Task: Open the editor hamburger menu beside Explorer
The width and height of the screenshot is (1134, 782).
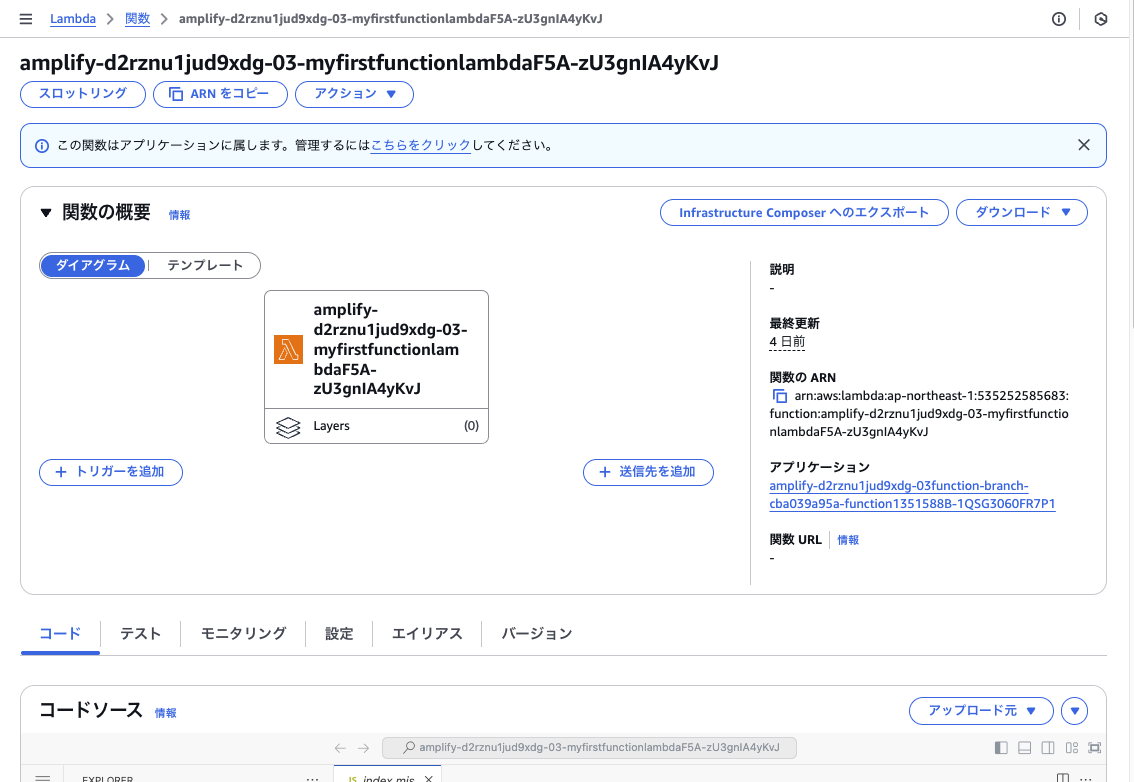Action: point(43,778)
